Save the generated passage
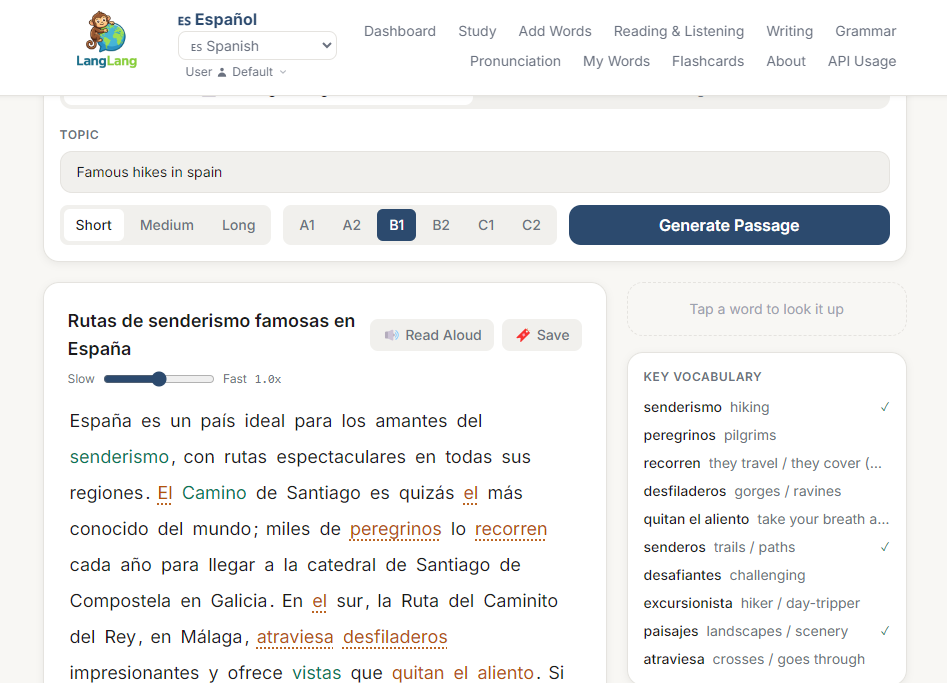This screenshot has height=683, width=947. click(x=542, y=335)
